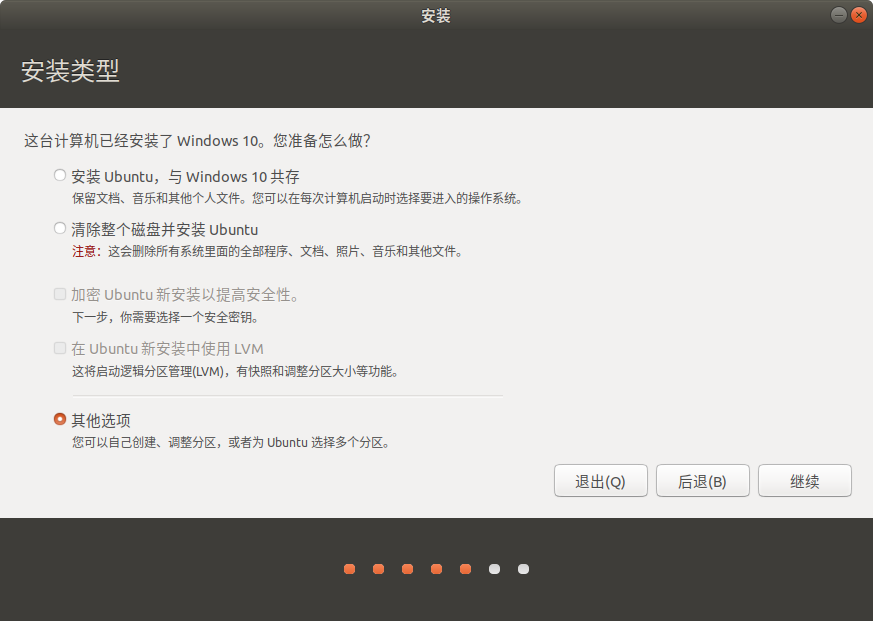Tick the 加密 Ubuntu encryption checkbox
Screen dimensions: 873x621
click(60, 294)
